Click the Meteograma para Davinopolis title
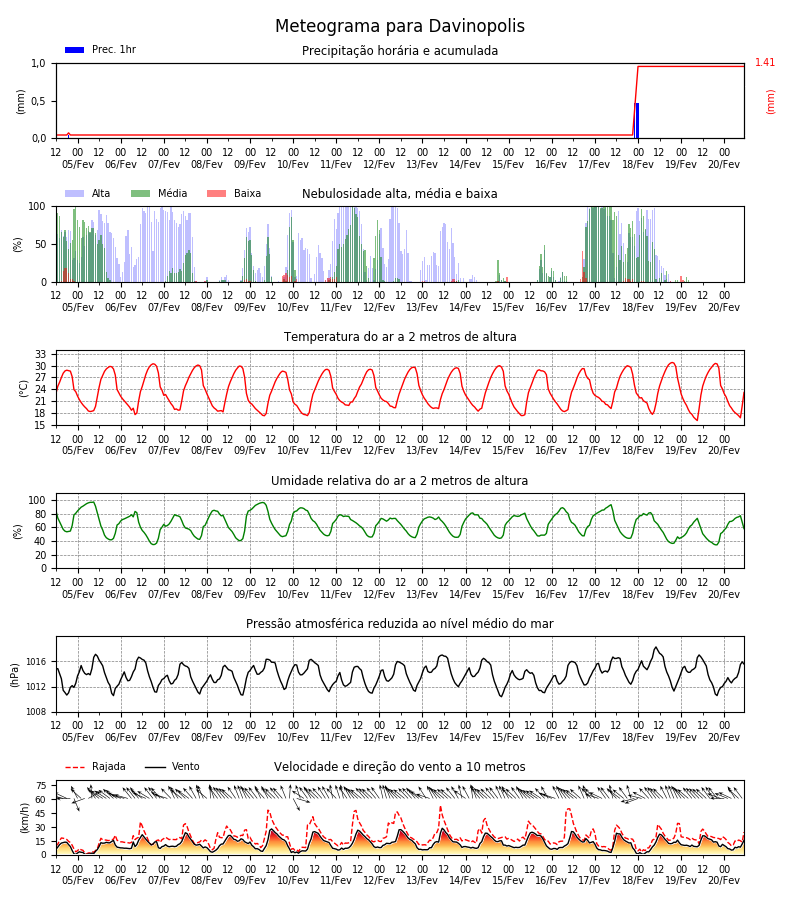 [400, 26]
